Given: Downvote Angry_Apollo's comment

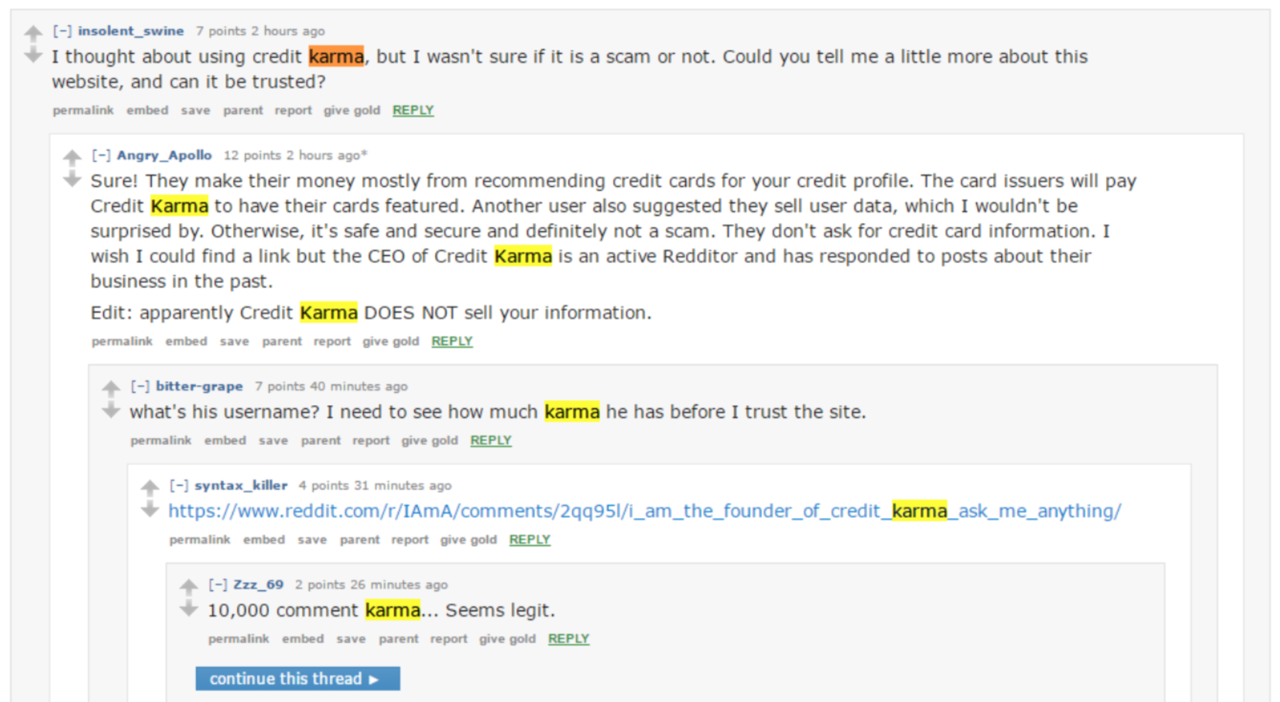Looking at the screenshot, I should pos(72,178).
